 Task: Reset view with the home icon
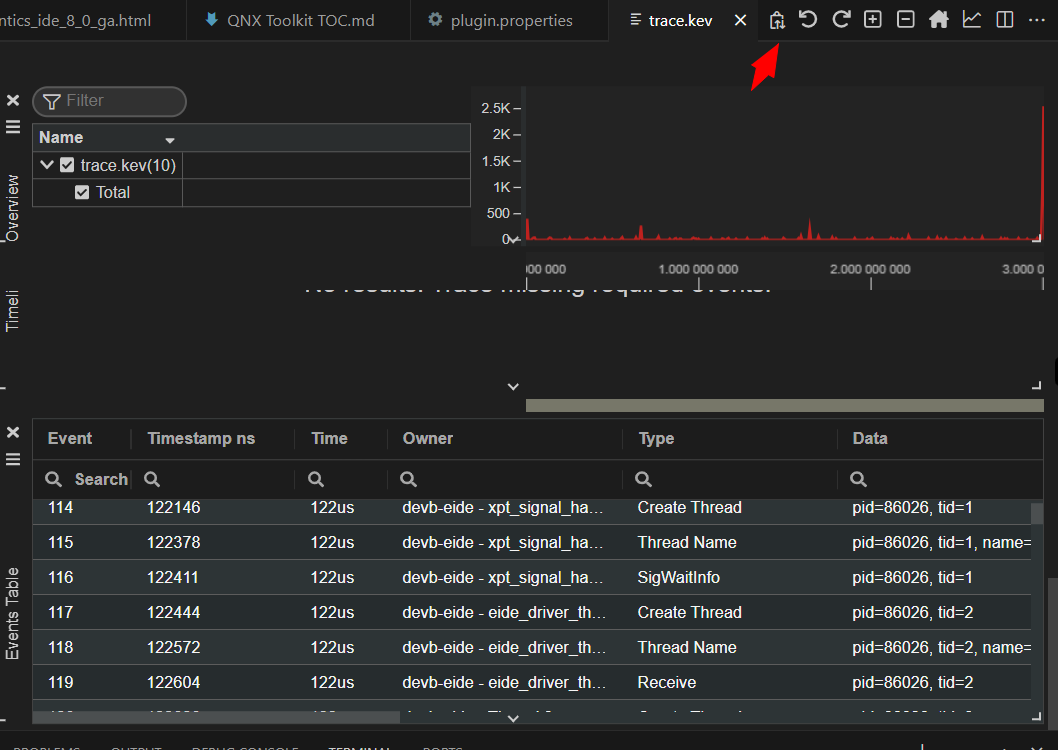(x=939, y=20)
